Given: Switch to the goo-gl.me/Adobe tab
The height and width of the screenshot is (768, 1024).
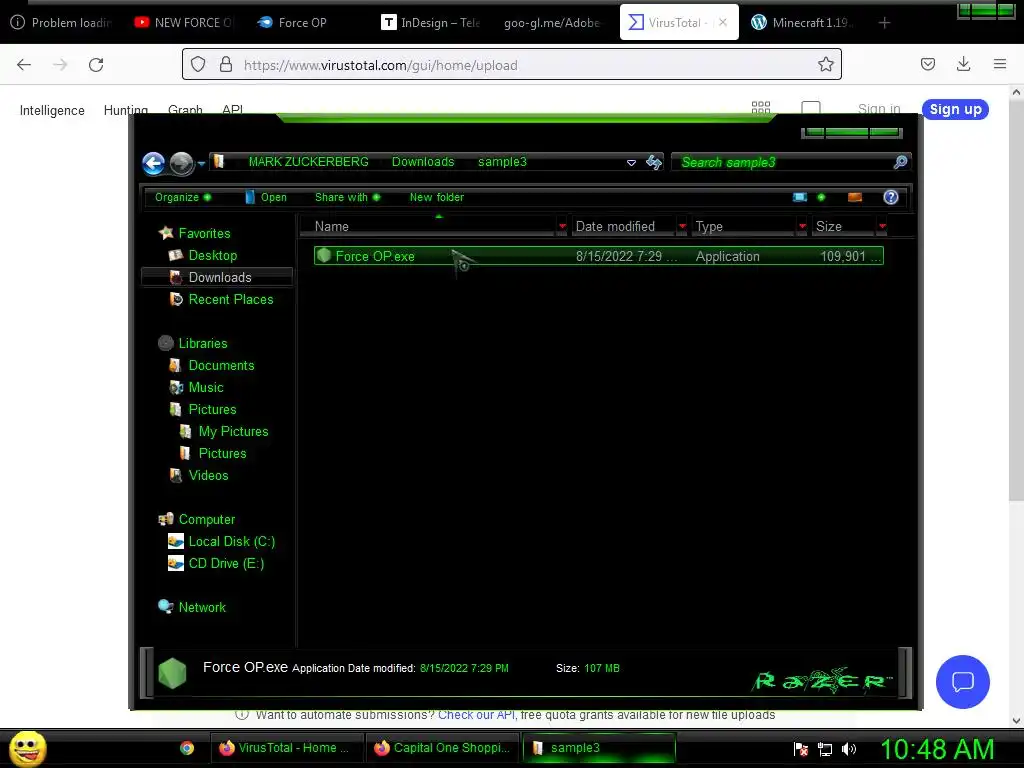Looking at the screenshot, I should pyautogui.click(x=552, y=23).
